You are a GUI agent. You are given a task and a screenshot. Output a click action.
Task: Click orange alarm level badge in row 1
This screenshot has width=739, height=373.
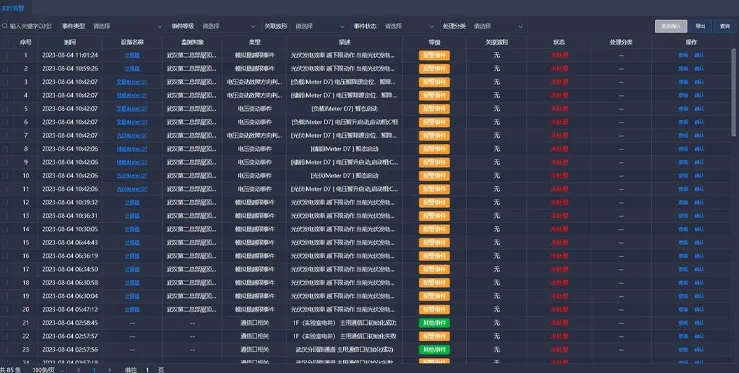coord(434,55)
